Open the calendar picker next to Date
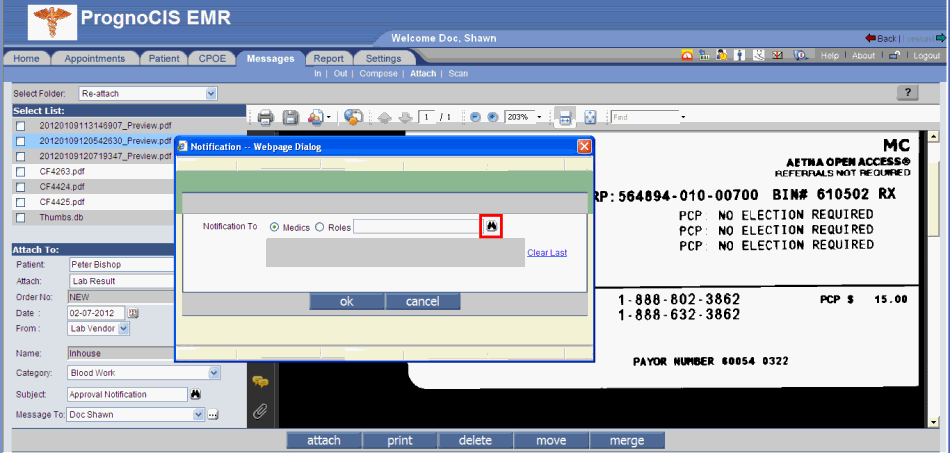Viewport: 950px width, 453px height. (x=134, y=313)
